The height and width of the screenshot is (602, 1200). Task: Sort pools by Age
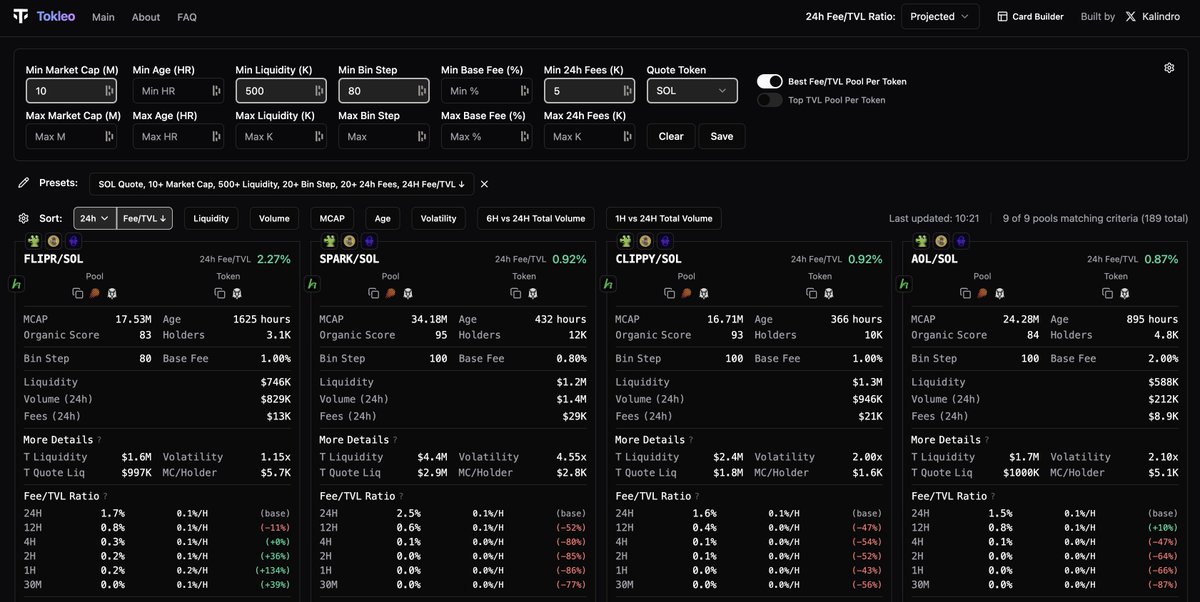(x=383, y=218)
